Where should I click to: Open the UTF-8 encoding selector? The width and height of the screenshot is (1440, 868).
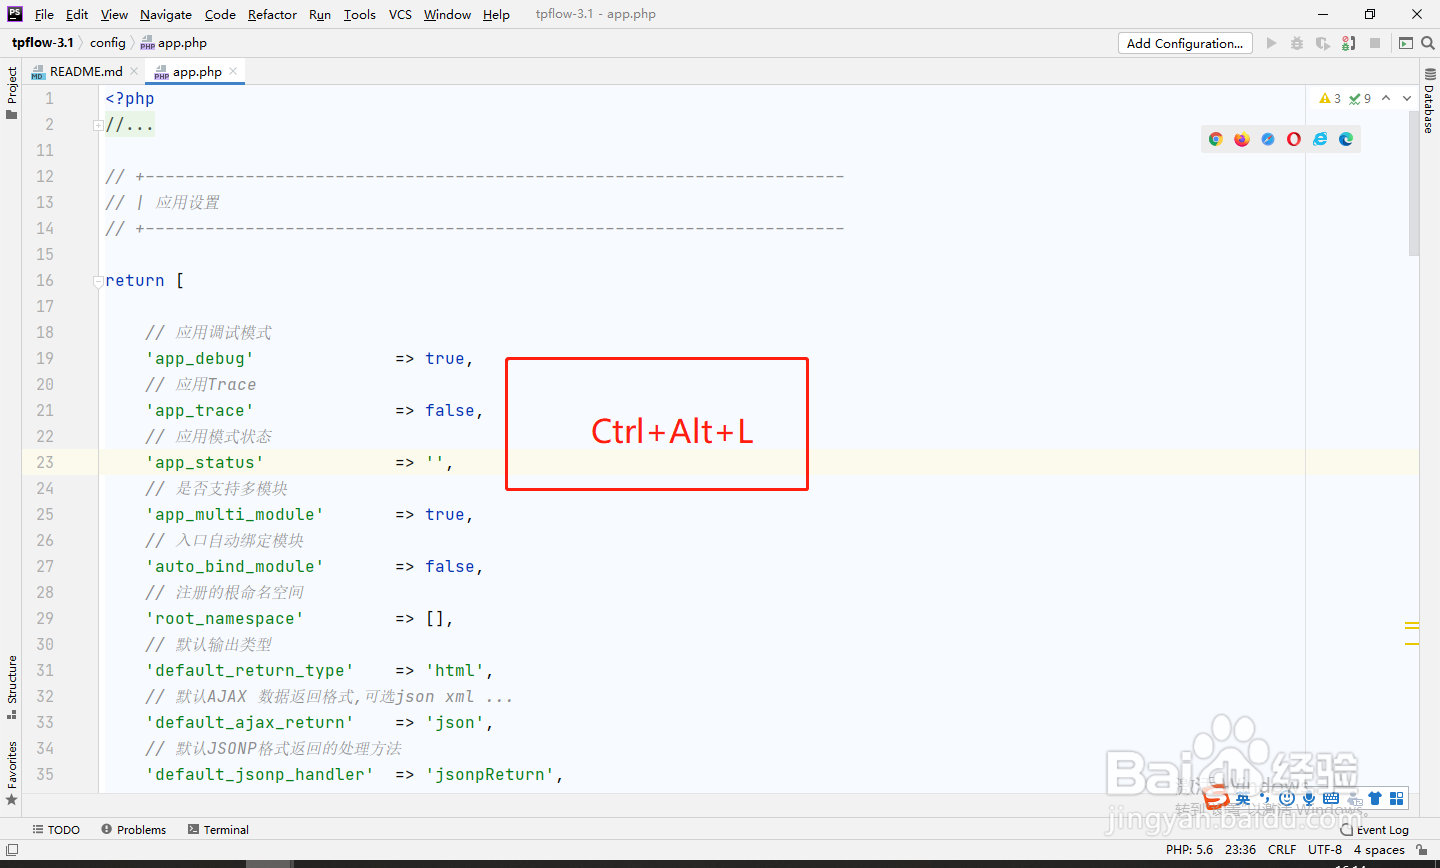click(x=1325, y=850)
